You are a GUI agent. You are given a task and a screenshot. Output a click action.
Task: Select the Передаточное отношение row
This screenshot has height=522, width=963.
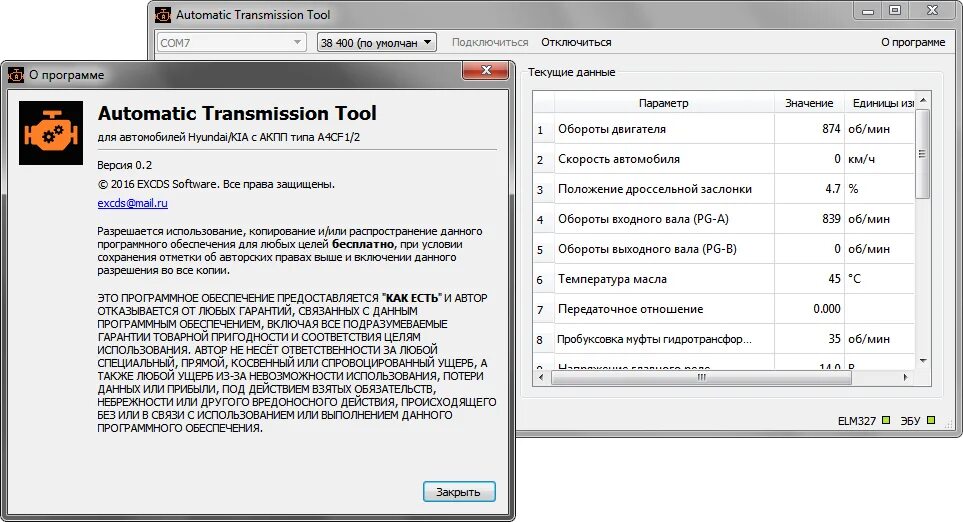(725, 309)
